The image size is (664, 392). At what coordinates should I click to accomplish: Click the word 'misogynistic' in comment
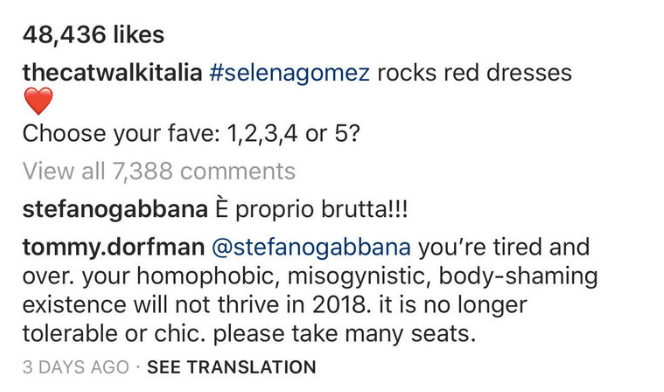(359, 276)
